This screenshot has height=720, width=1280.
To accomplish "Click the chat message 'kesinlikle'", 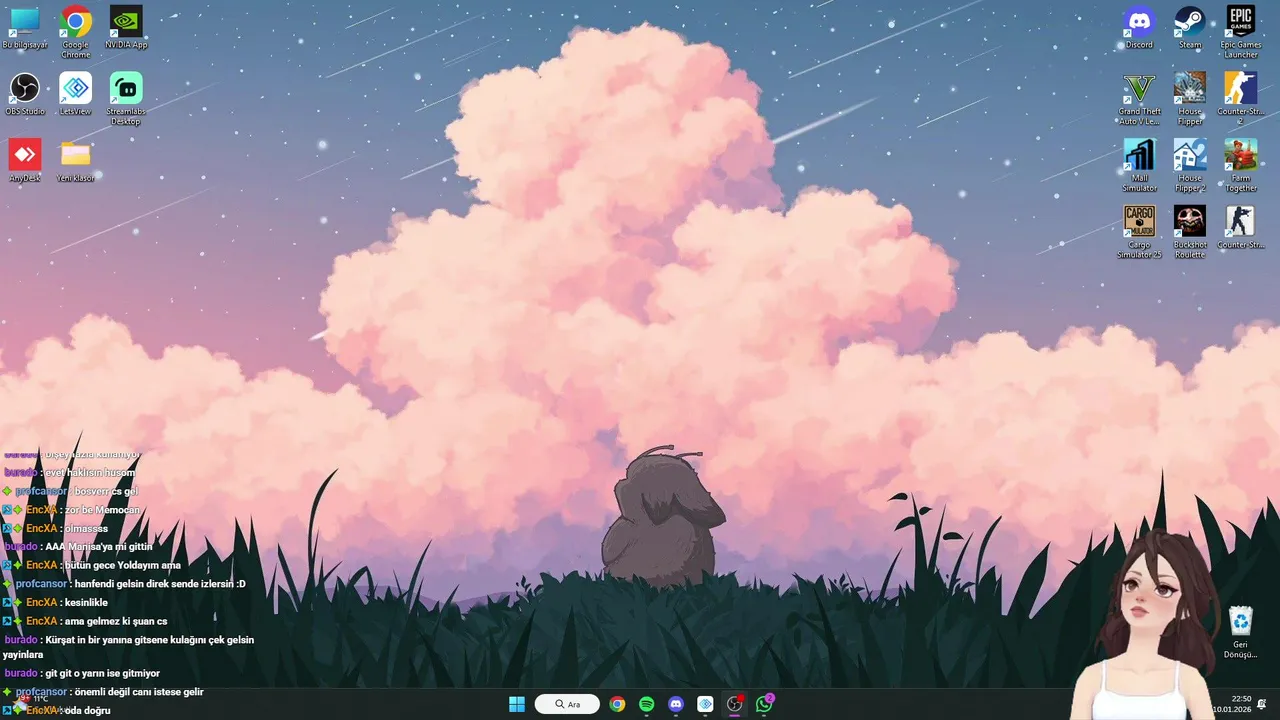I will point(86,603).
